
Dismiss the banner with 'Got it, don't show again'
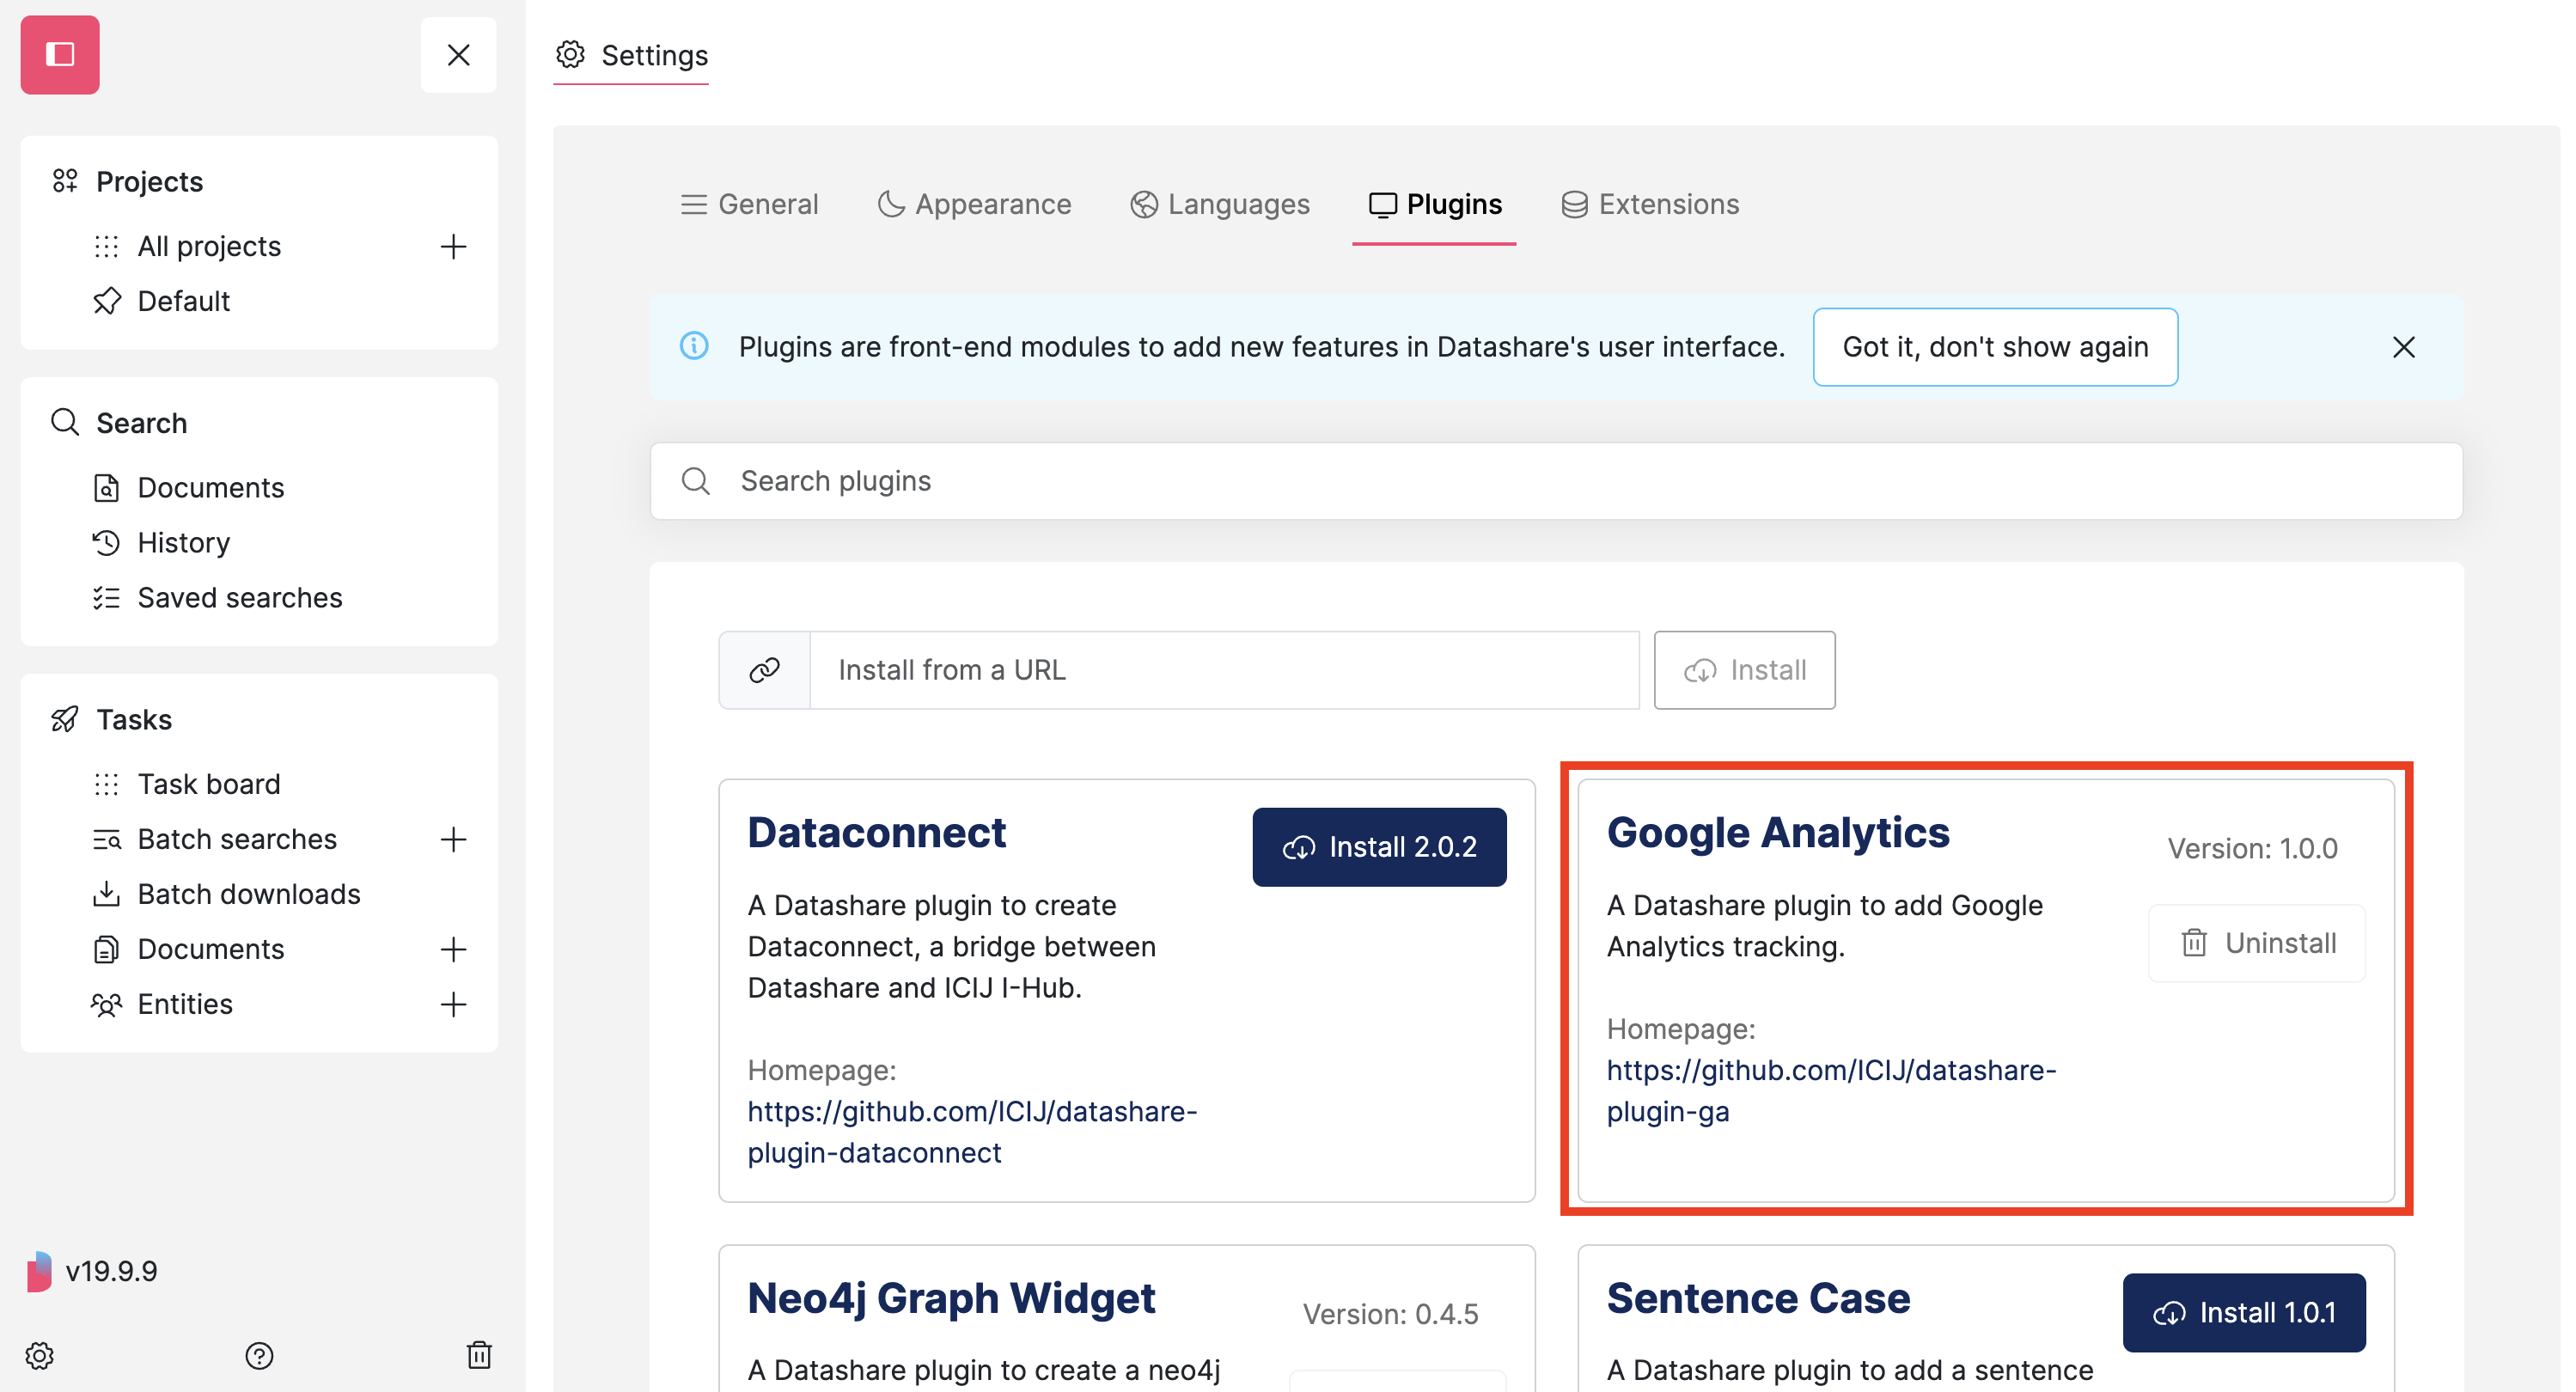(1995, 347)
